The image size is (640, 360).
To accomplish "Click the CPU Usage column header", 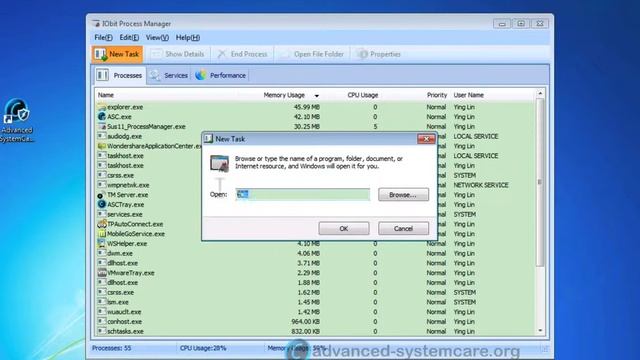I will [362, 95].
